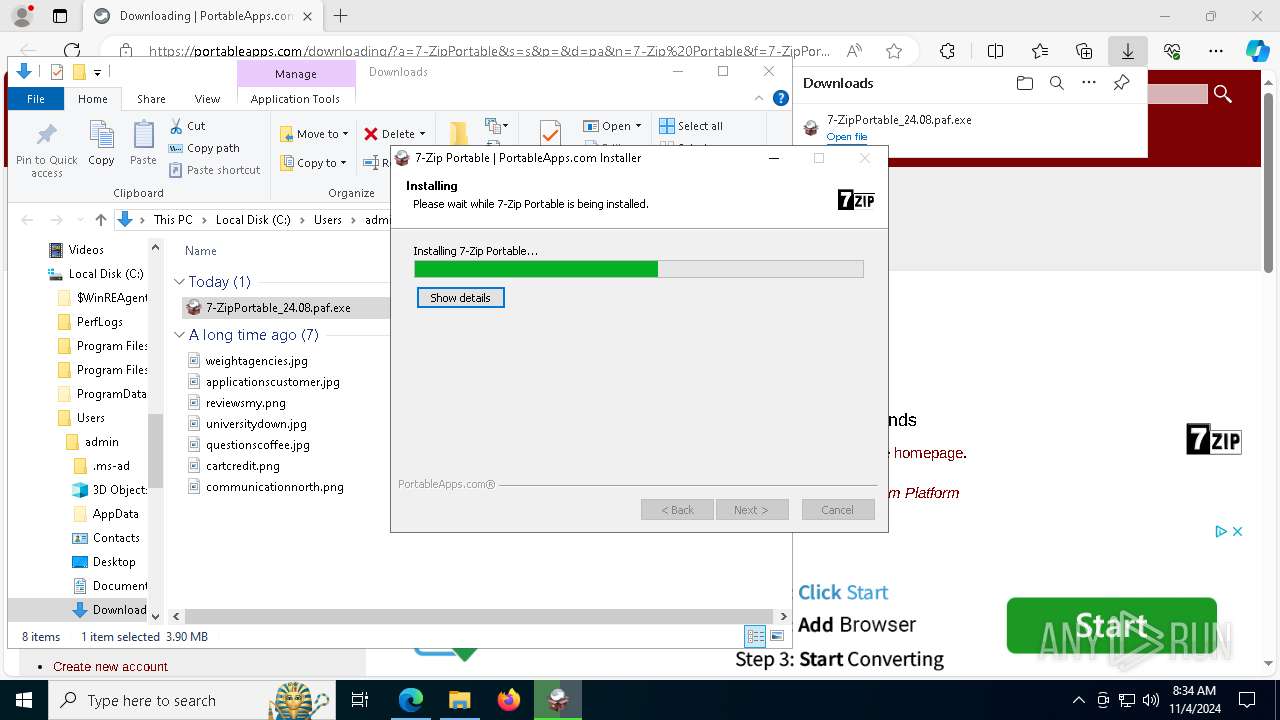Open the ribbon Open dropdown

612,126
